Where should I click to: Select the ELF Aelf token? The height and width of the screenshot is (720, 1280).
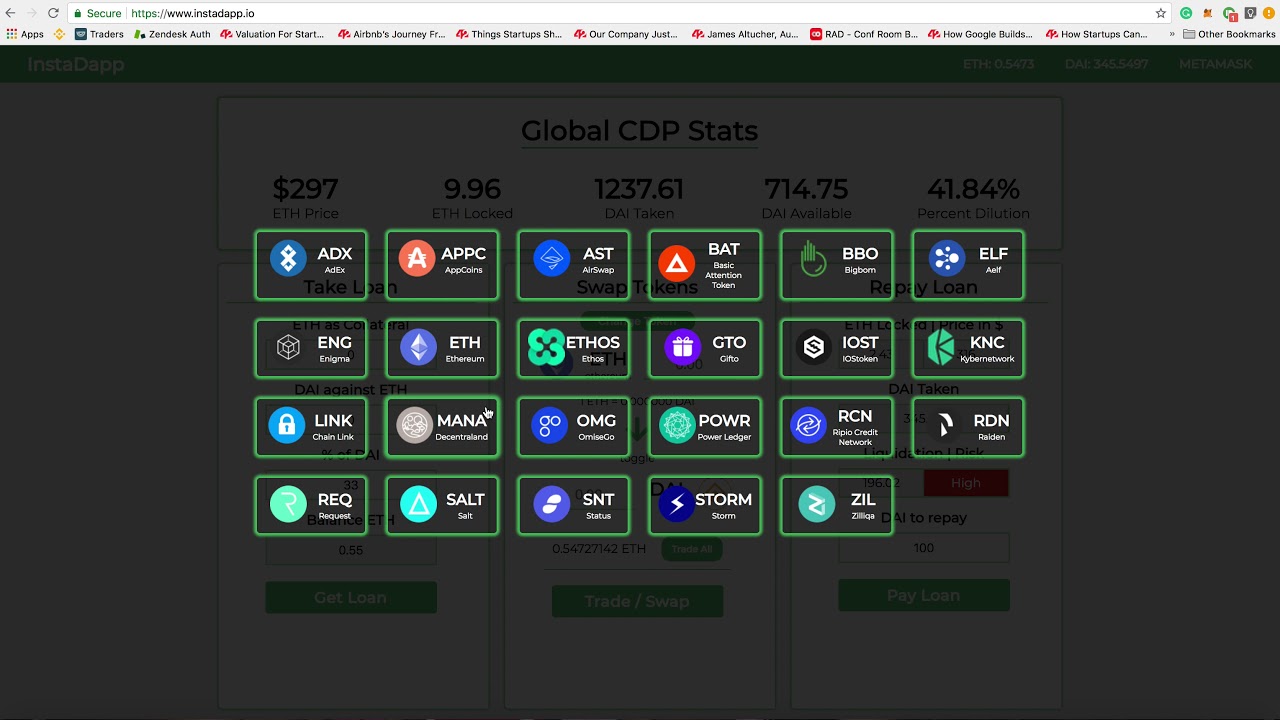(968, 265)
